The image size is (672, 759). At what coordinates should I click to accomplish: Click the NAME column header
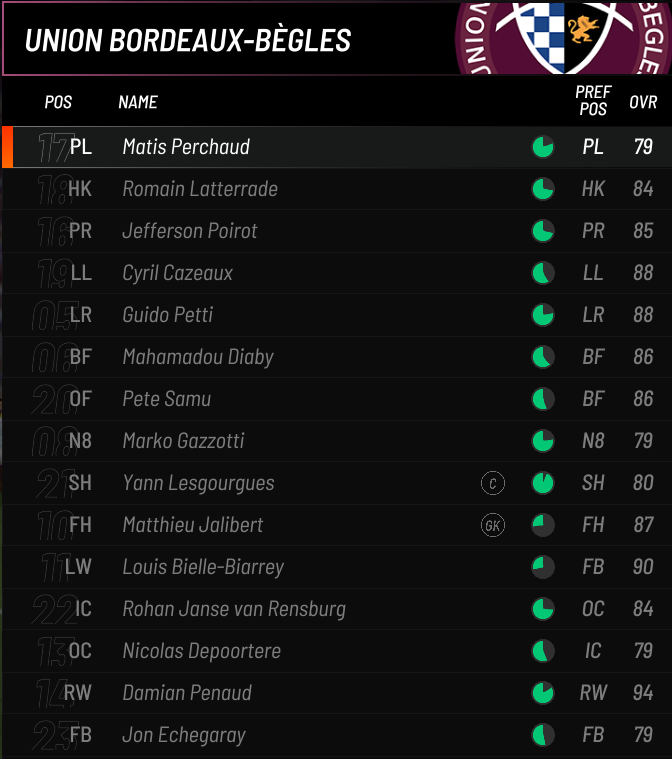[x=138, y=102]
